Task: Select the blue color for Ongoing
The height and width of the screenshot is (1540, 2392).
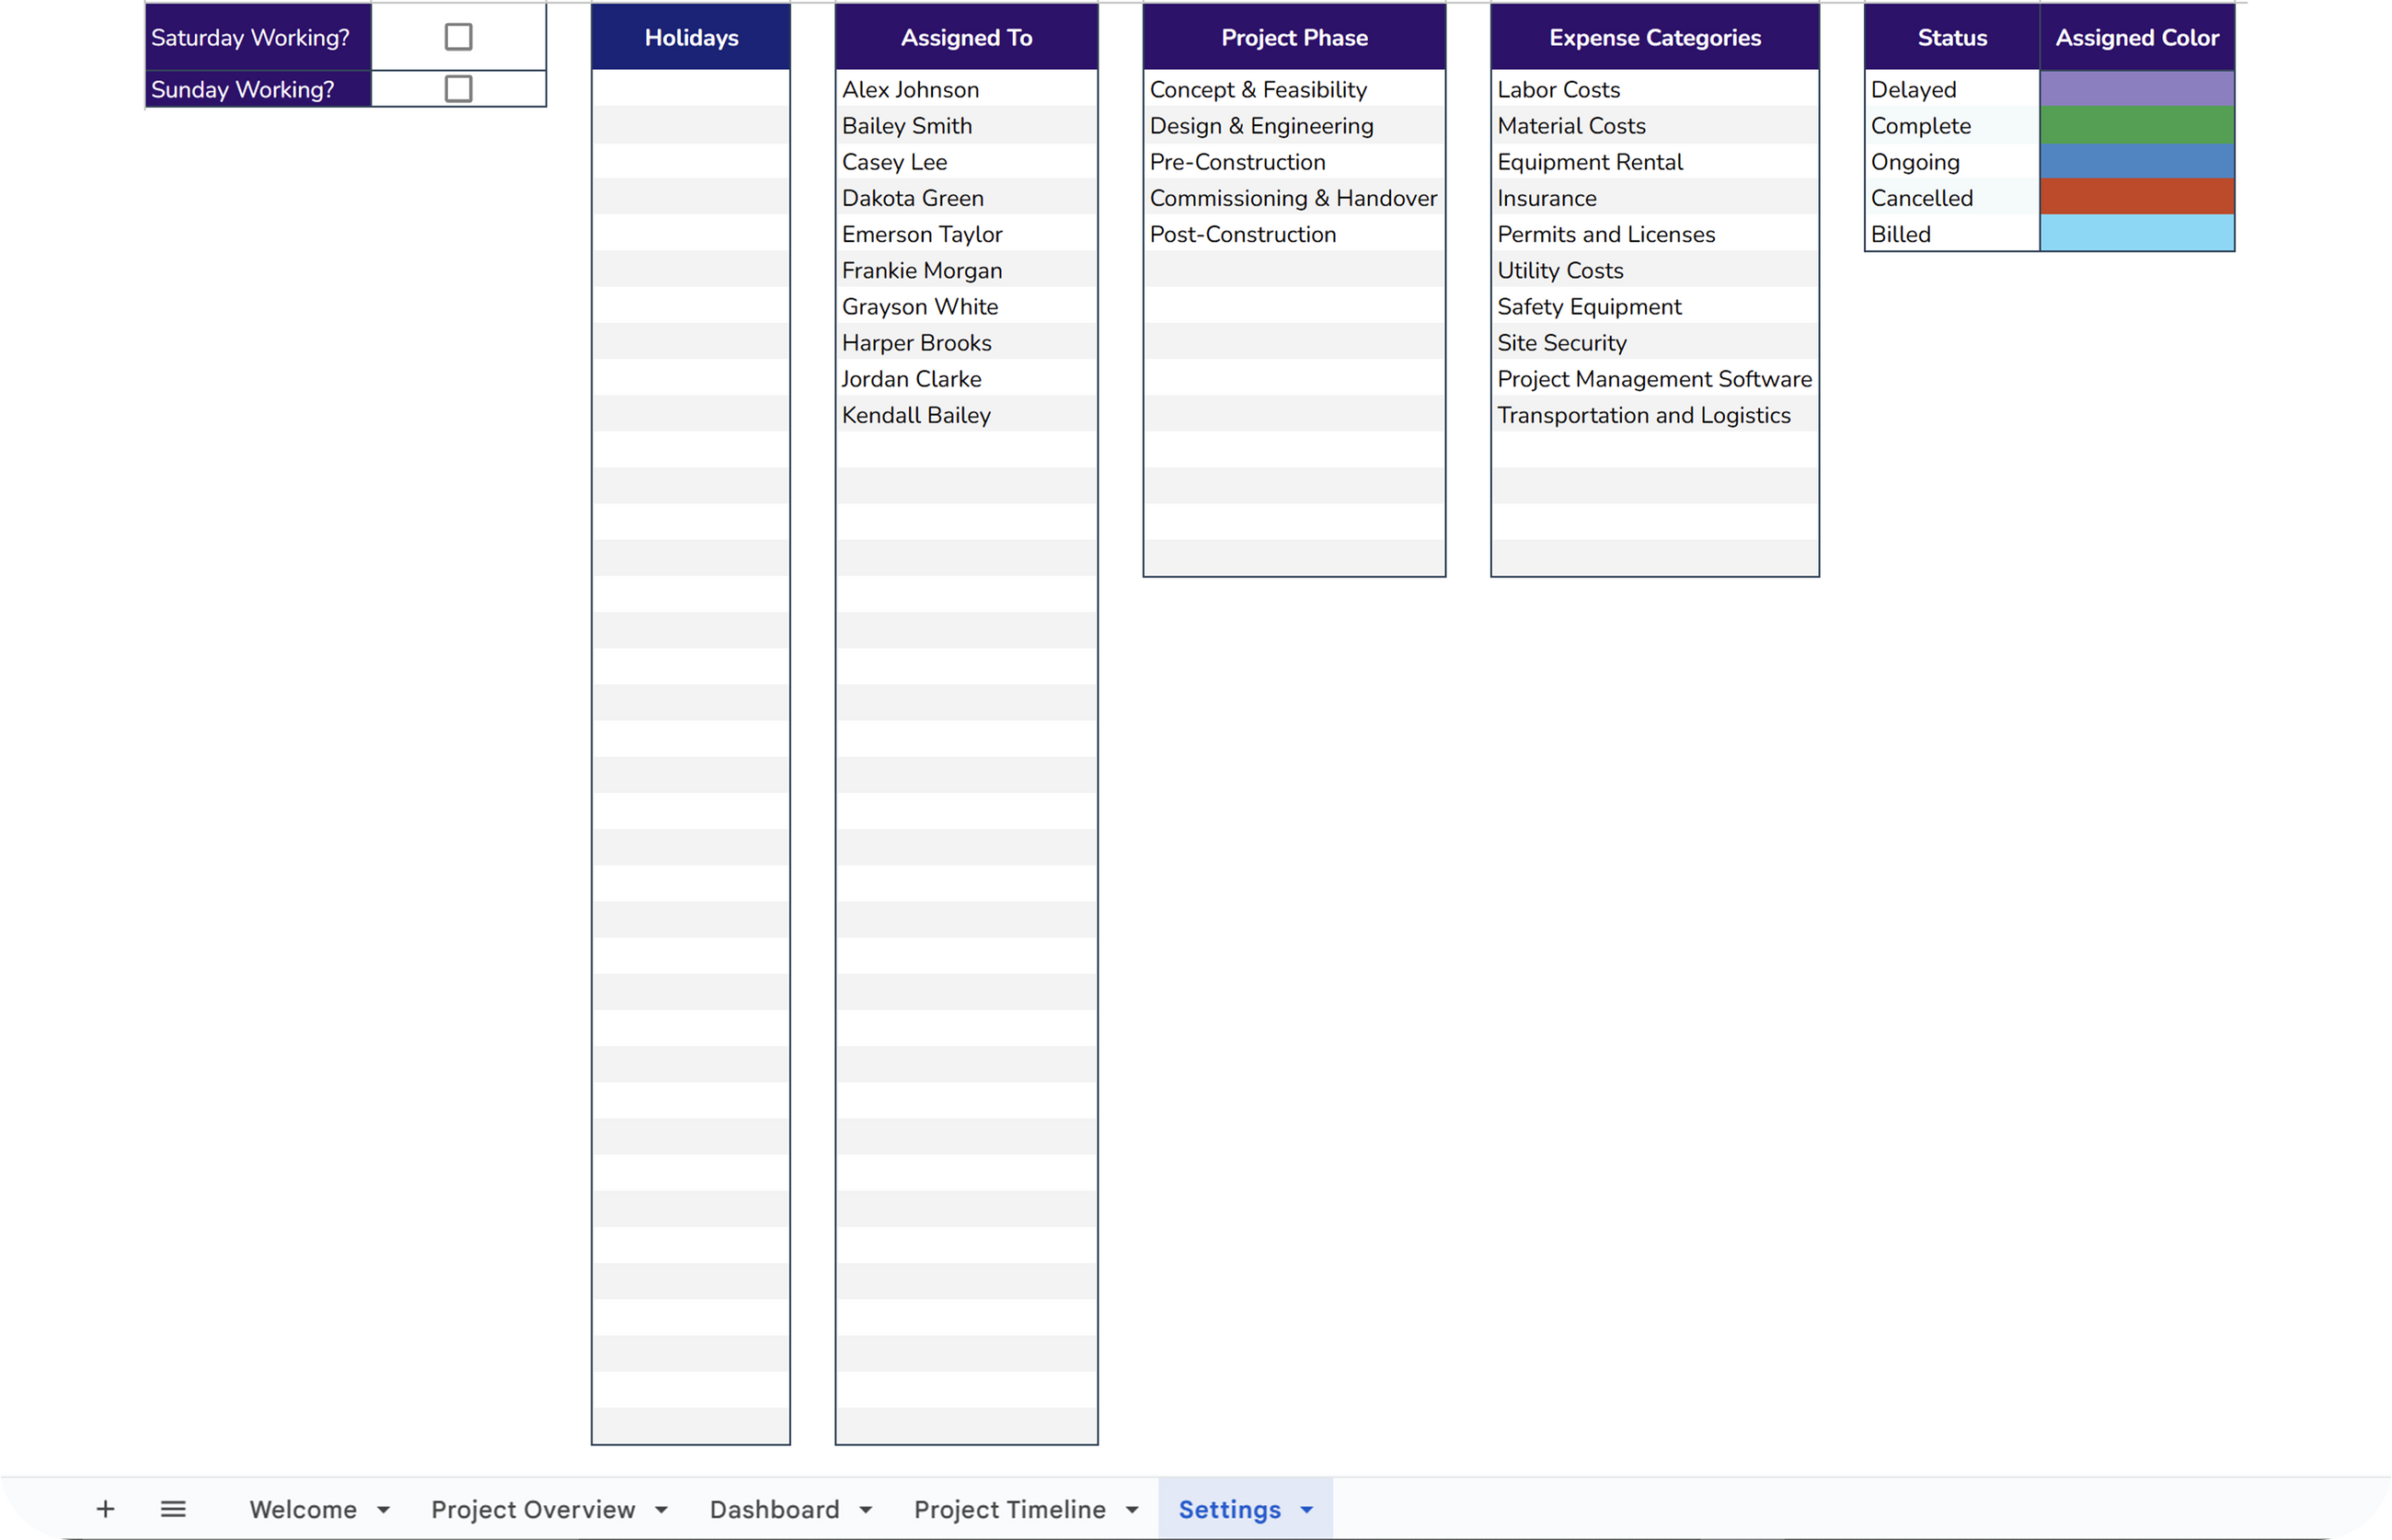Action: pos(2137,161)
